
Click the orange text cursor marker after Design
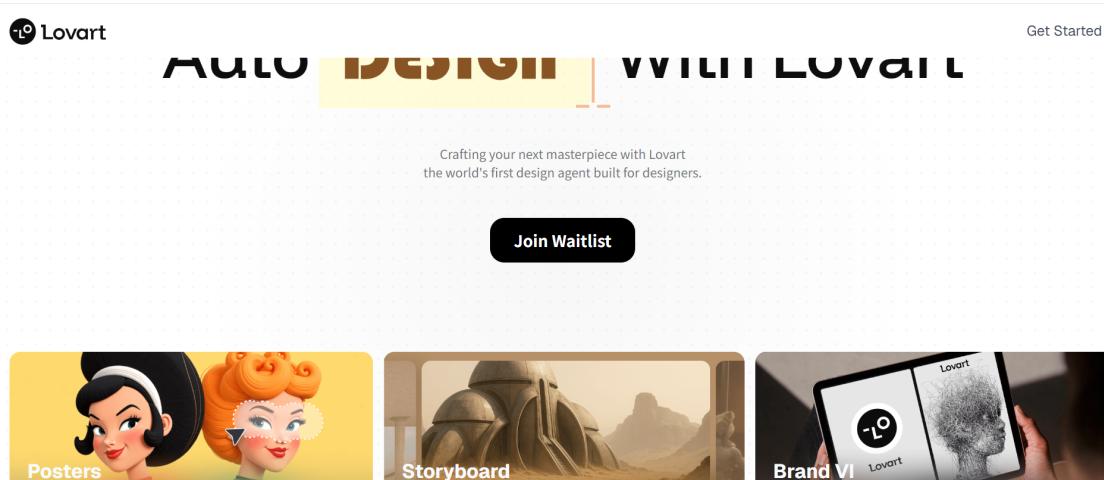pyautogui.click(x=593, y=82)
